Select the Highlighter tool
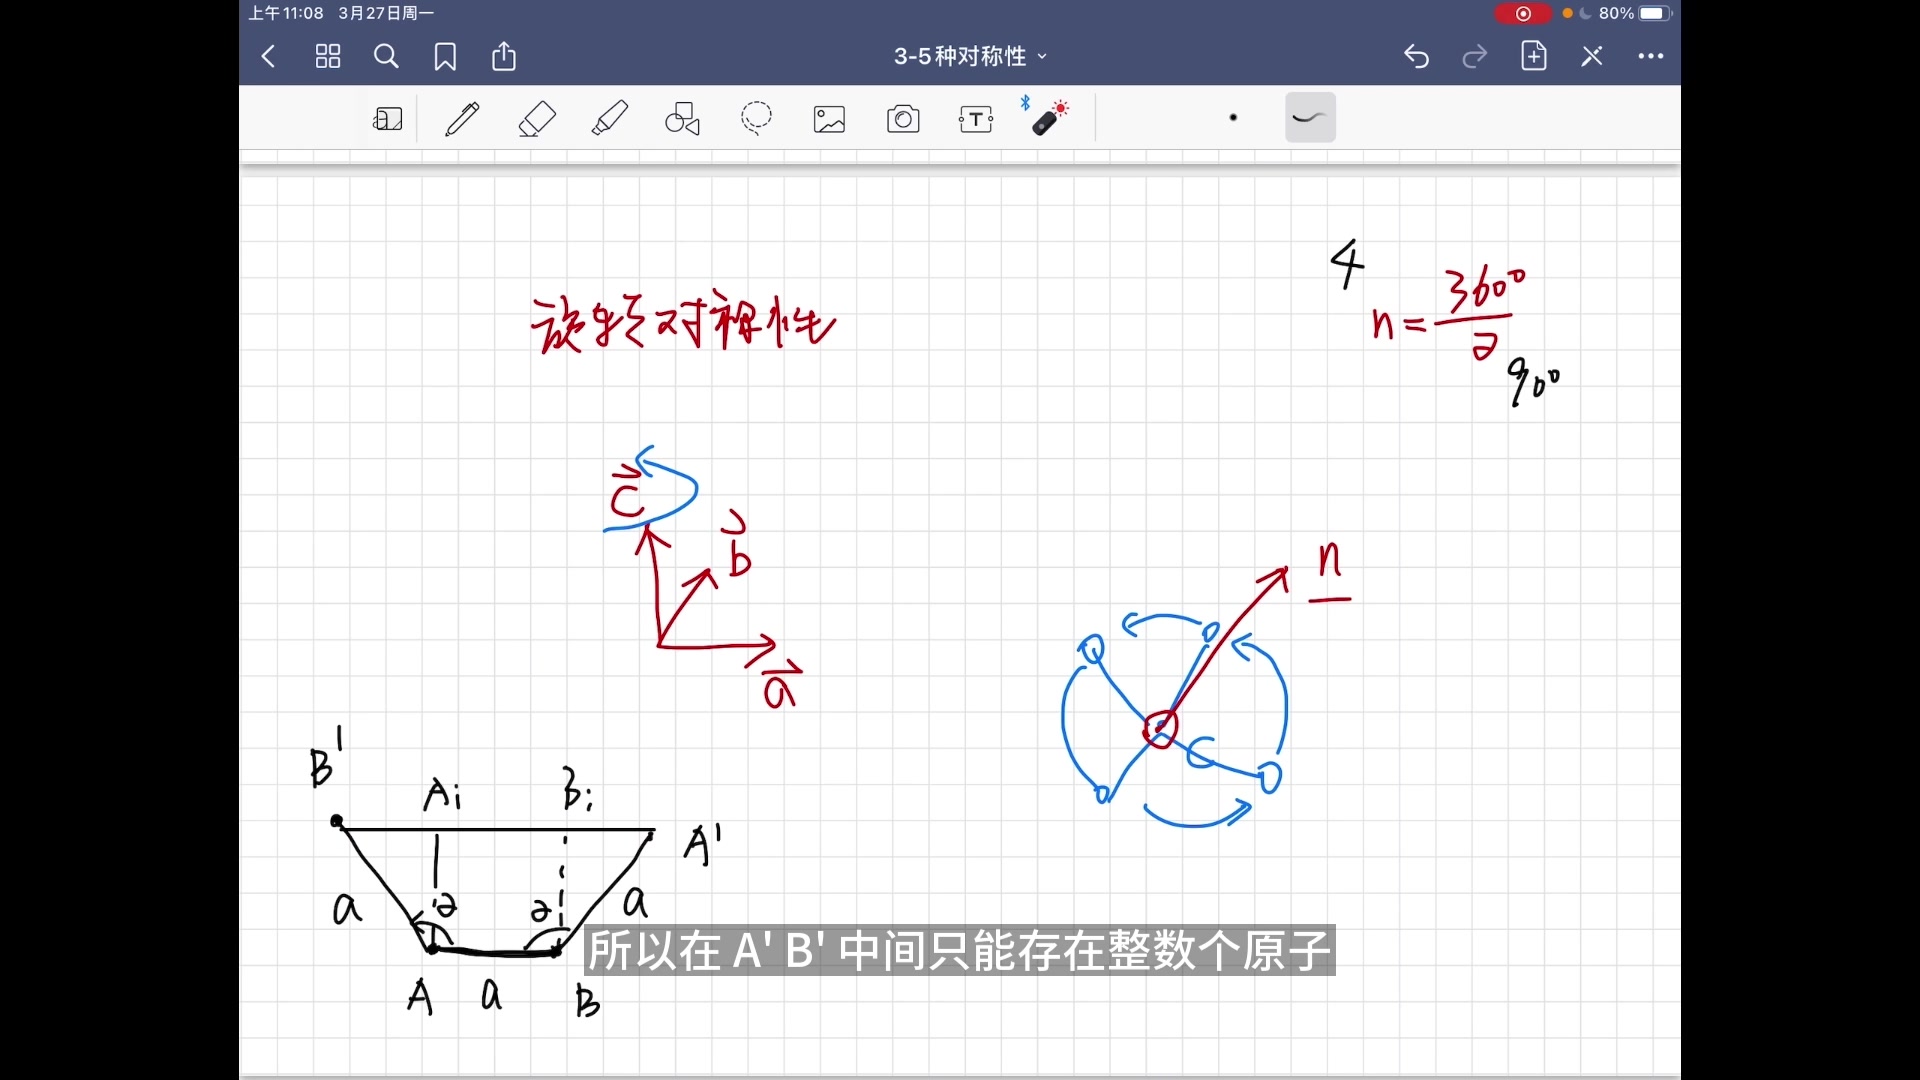The image size is (1920, 1080). tap(610, 119)
